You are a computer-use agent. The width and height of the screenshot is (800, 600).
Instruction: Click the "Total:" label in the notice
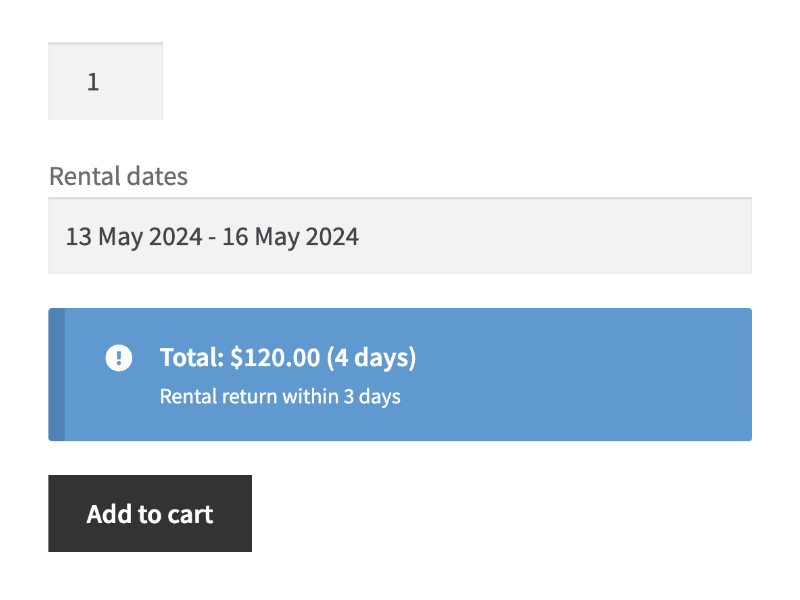pos(192,357)
